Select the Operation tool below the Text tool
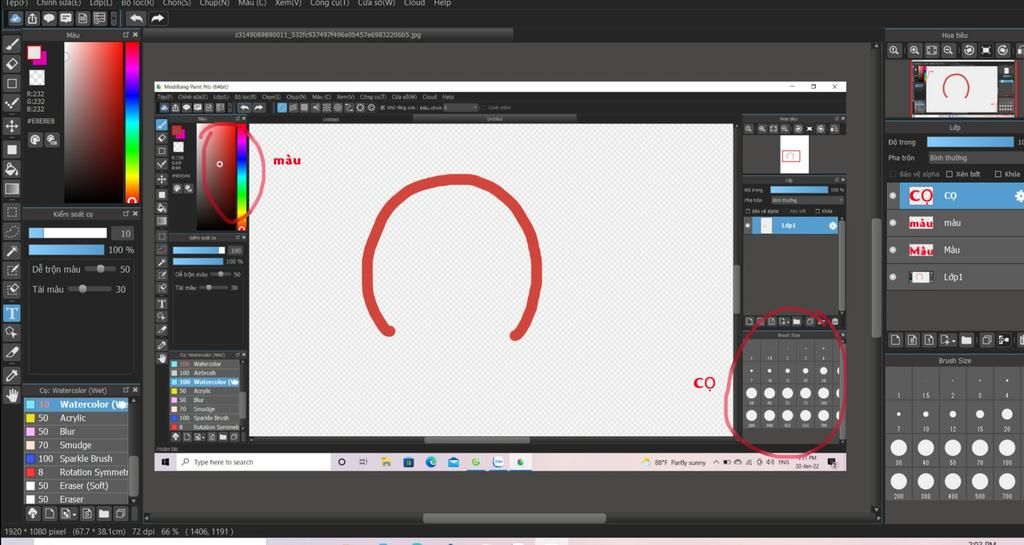This screenshot has width=1024, height=545. click(12, 332)
